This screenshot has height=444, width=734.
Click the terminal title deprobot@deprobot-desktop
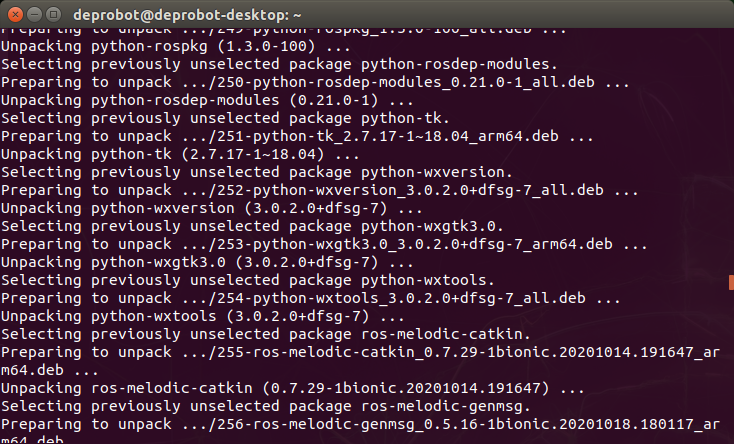click(187, 15)
